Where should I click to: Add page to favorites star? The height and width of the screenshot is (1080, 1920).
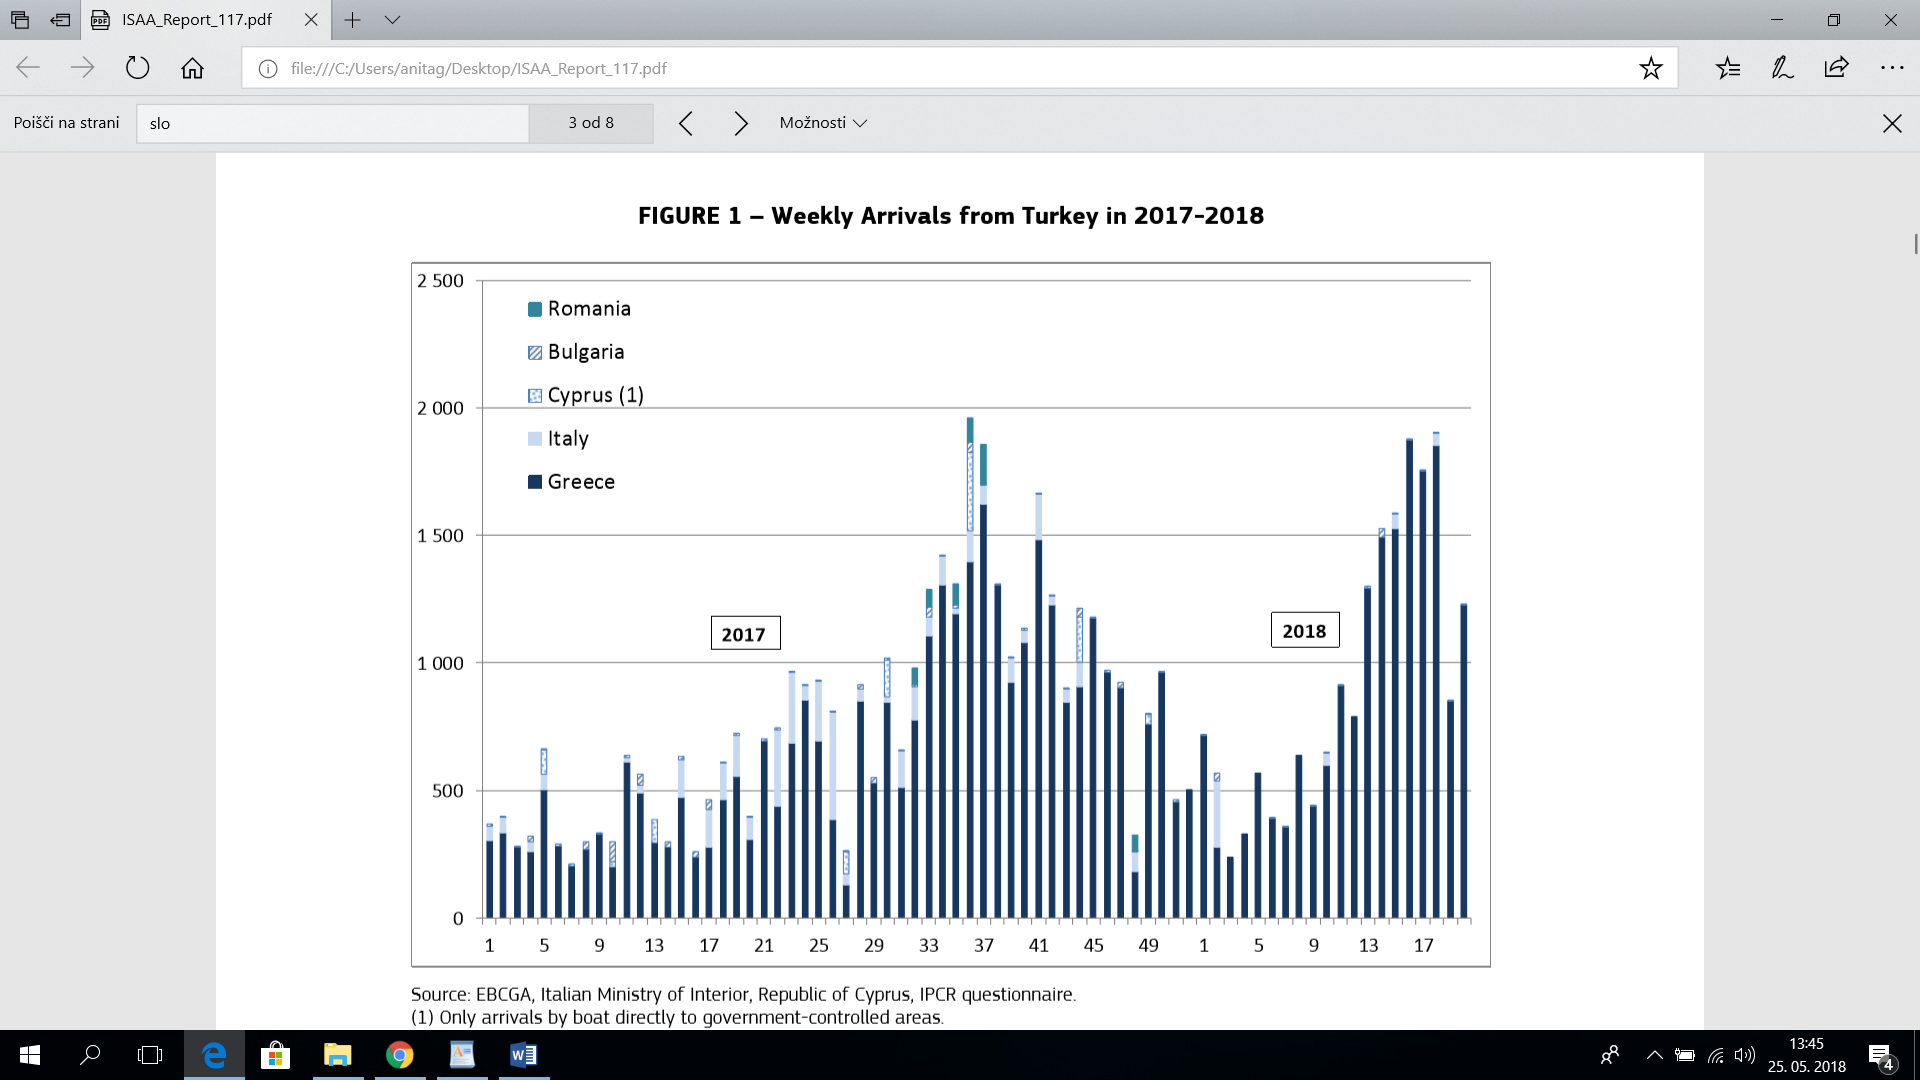pyautogui.click(x=1650, y=68)
